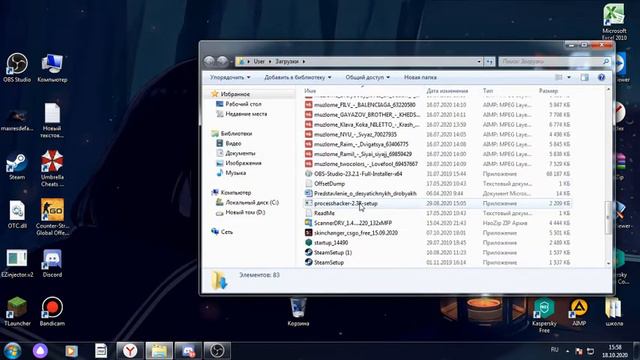This screenshot has height=360, width=640.
Task: Select Библиотеки in navigation pane
Action: point(236,133)
